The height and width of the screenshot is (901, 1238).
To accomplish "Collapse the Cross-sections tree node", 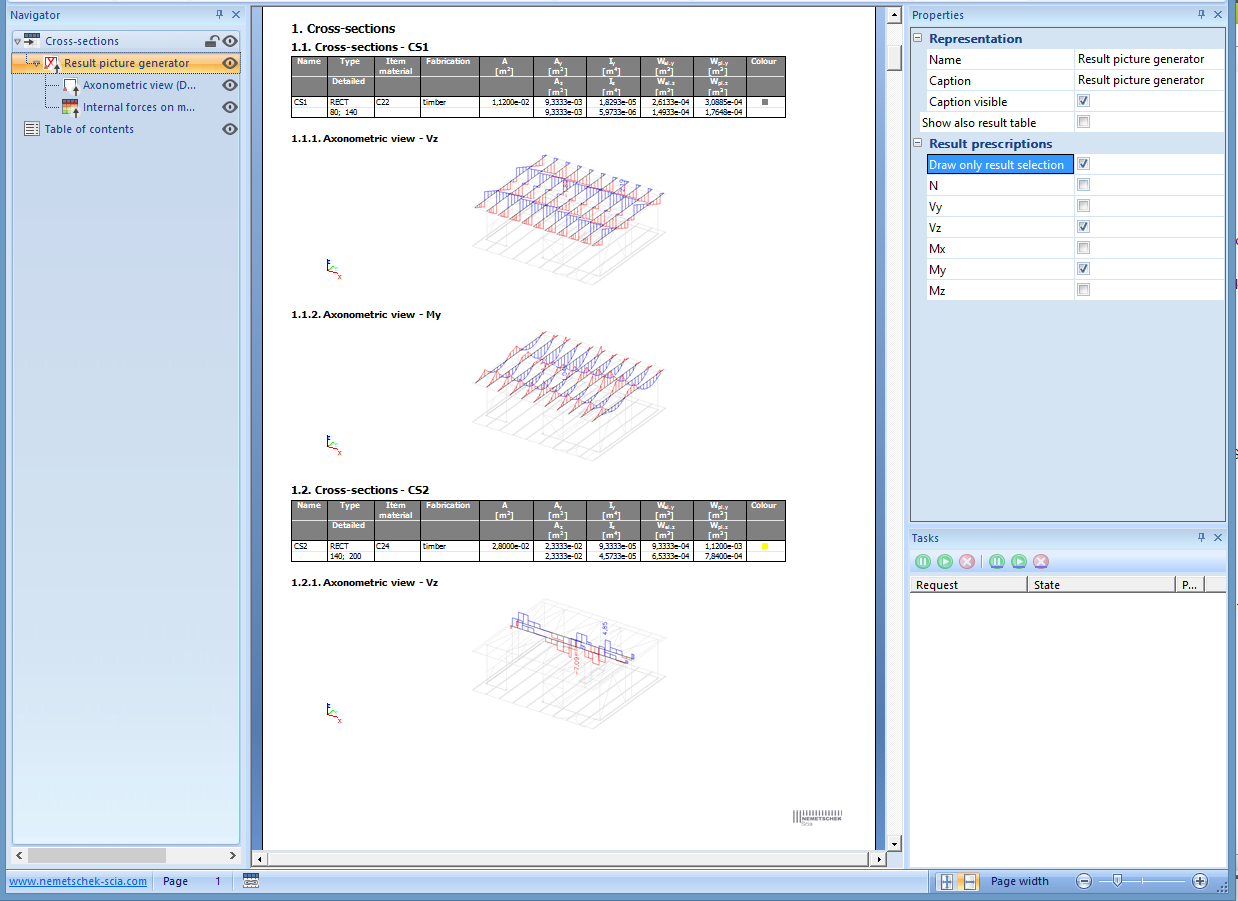I will tap(18, 41).
